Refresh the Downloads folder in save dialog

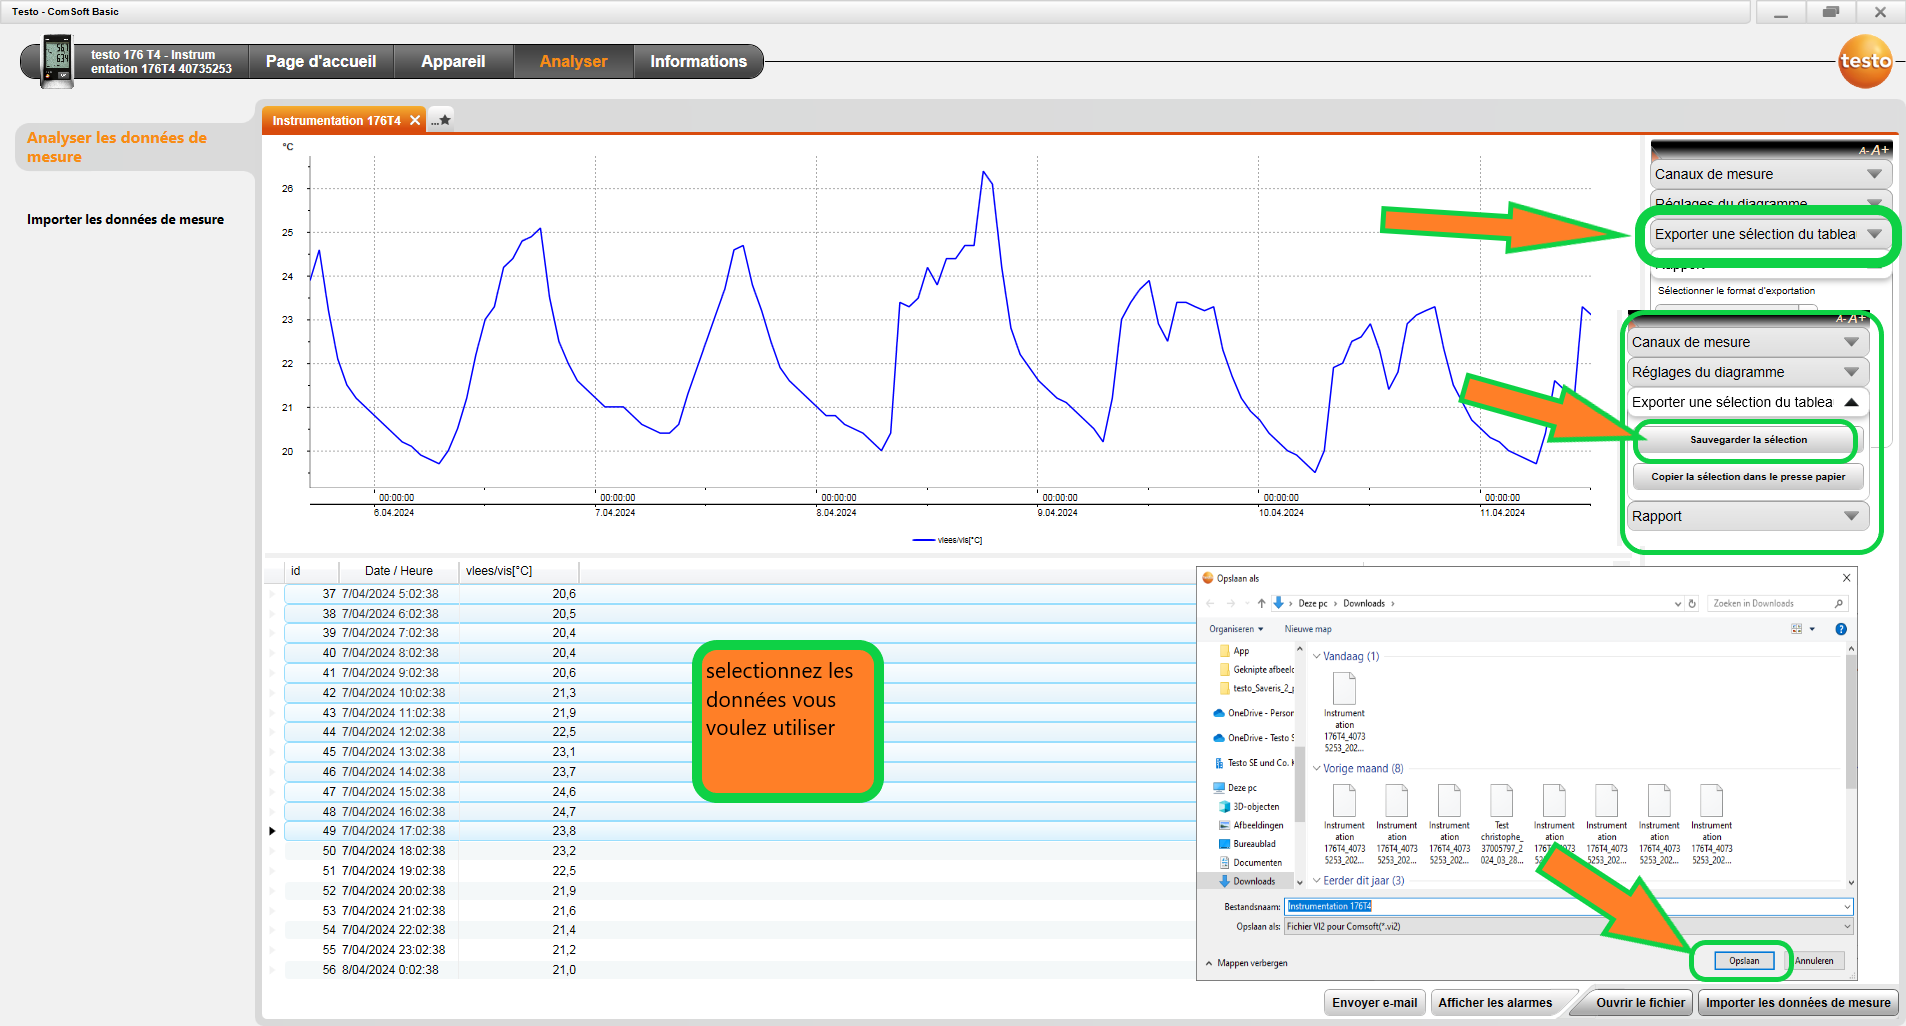click(1692, 603)
